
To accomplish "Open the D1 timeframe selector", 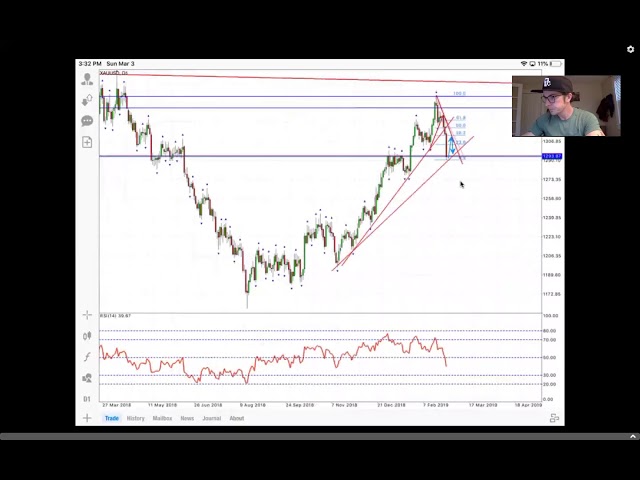I will pyautogui.click(x=87, y=399).
